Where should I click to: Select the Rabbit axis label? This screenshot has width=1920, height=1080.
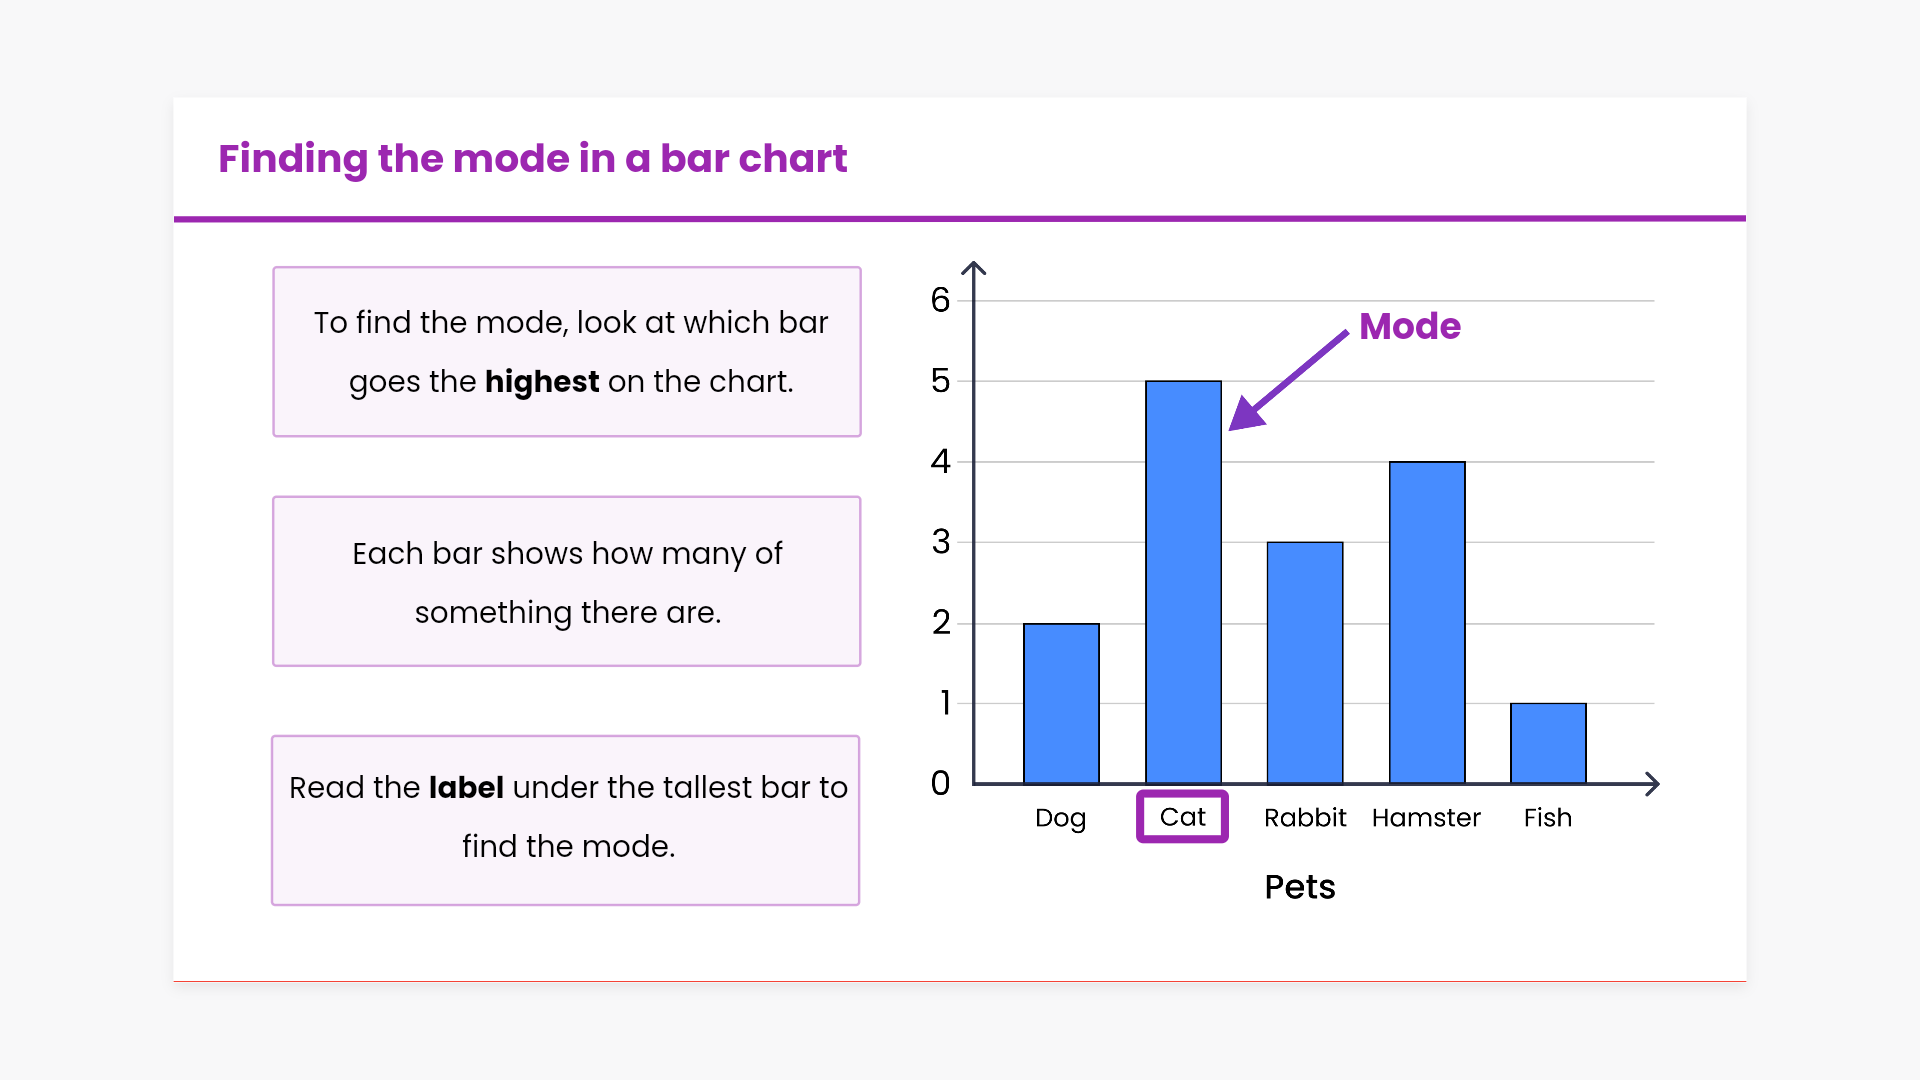[x=1305, y=818]
